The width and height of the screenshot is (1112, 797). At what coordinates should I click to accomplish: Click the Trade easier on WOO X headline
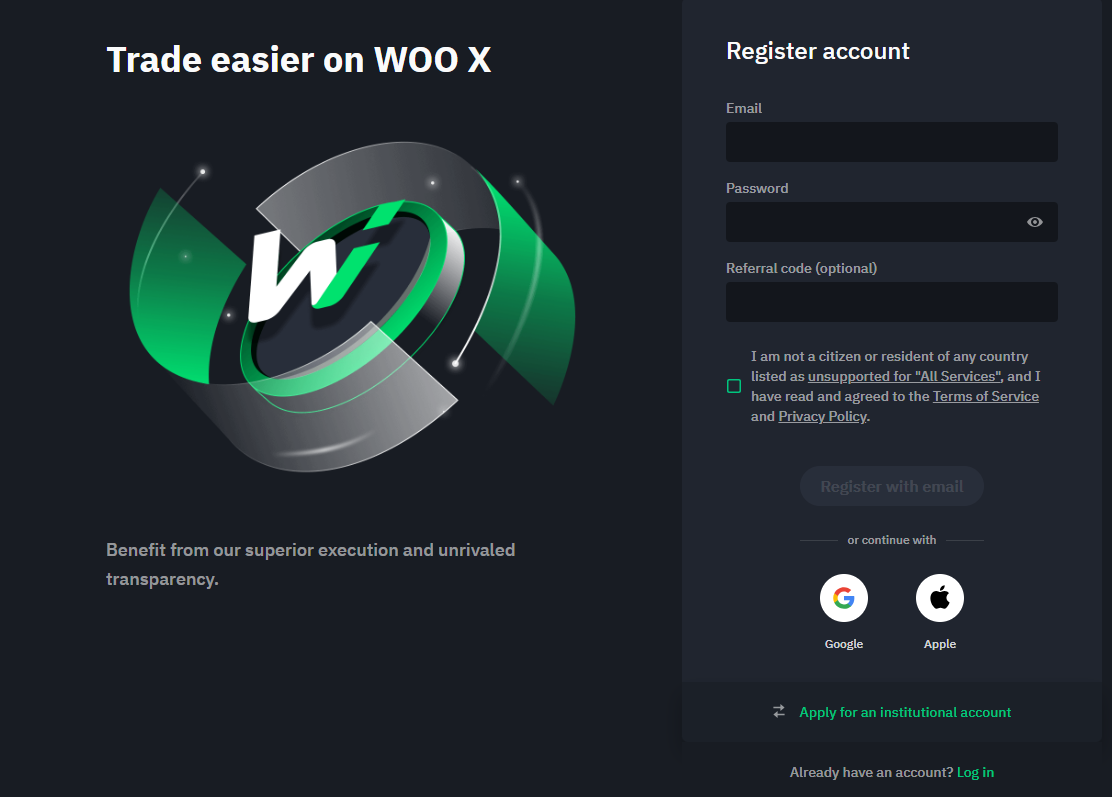299,60
